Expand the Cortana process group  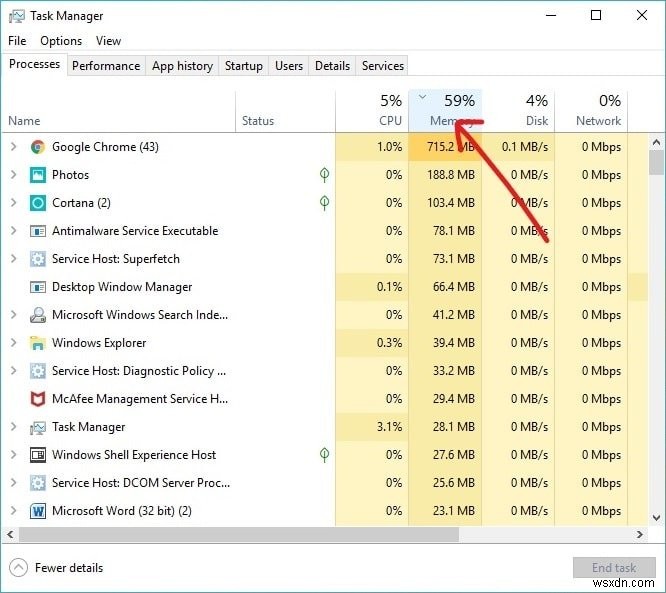[x=14, y=203]
